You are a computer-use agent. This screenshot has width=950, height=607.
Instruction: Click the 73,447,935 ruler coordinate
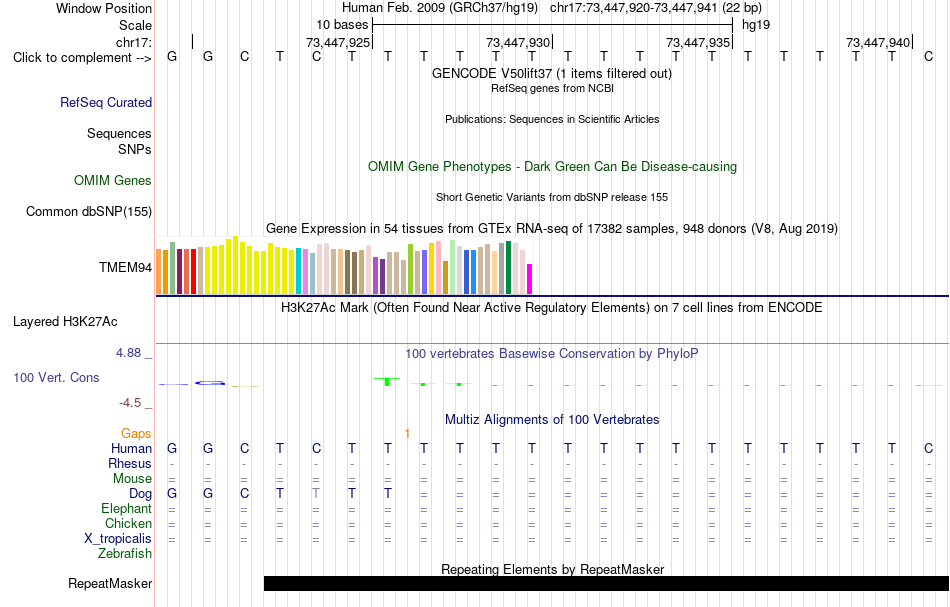point(698,42)
